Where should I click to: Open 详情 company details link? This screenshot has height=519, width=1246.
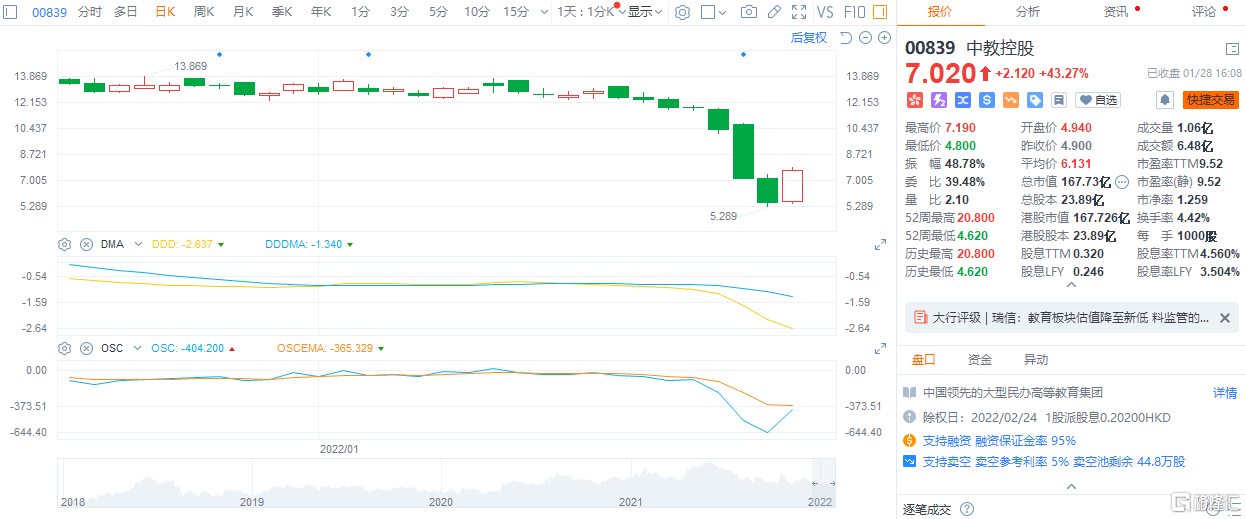point(1224,393)
